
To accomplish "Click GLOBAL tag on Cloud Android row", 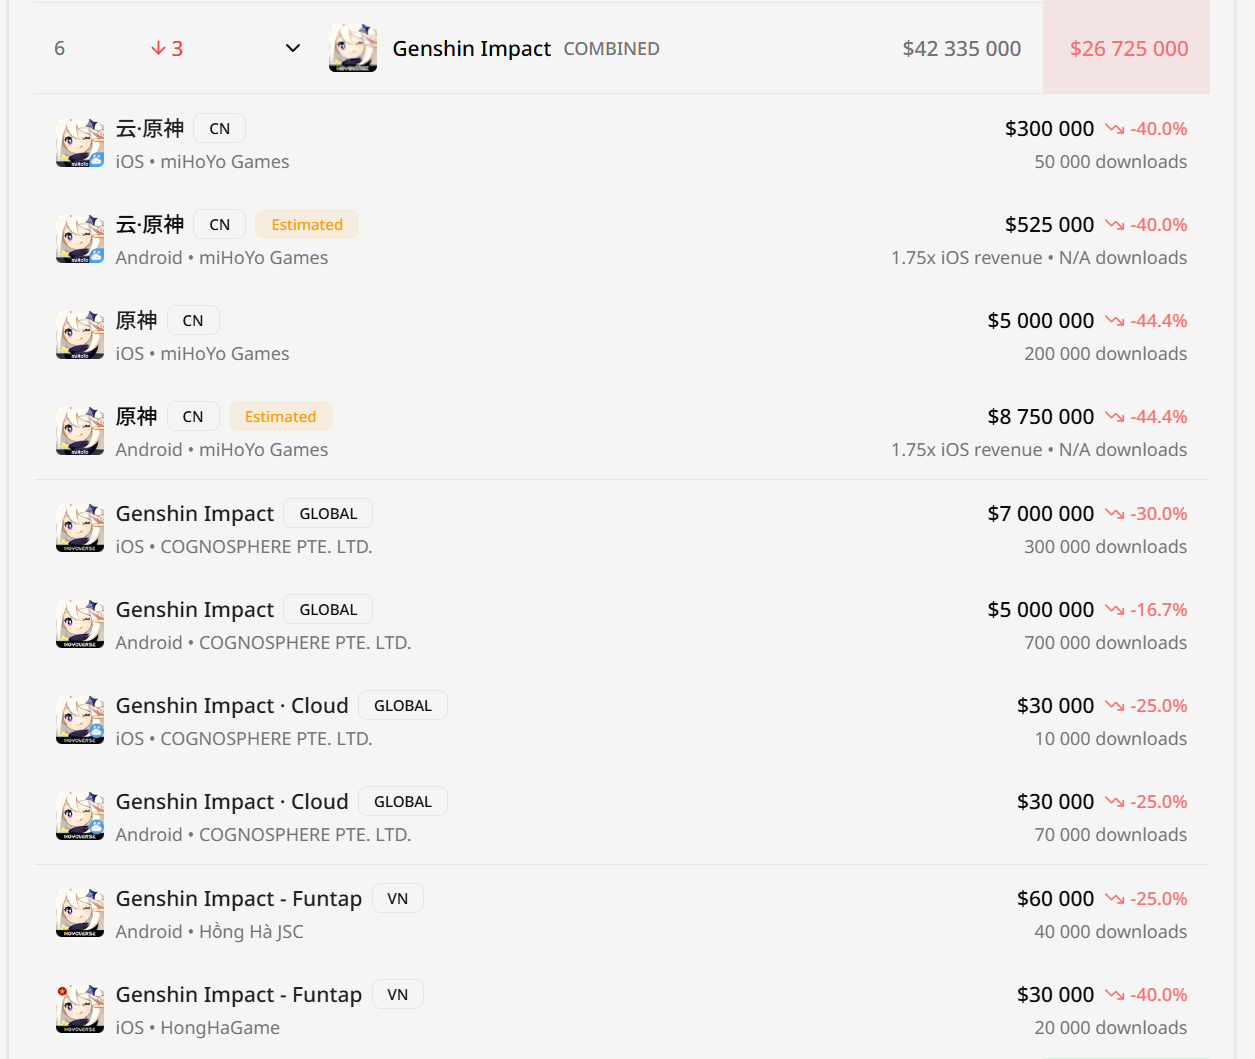I will (x=403, y=801).
